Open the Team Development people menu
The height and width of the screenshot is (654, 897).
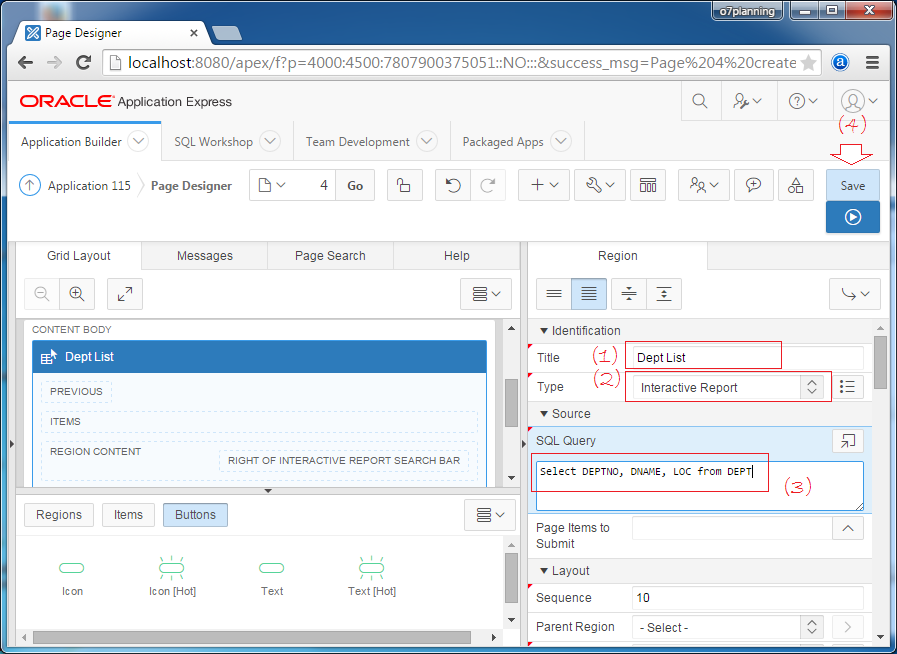tap(704, 185)
